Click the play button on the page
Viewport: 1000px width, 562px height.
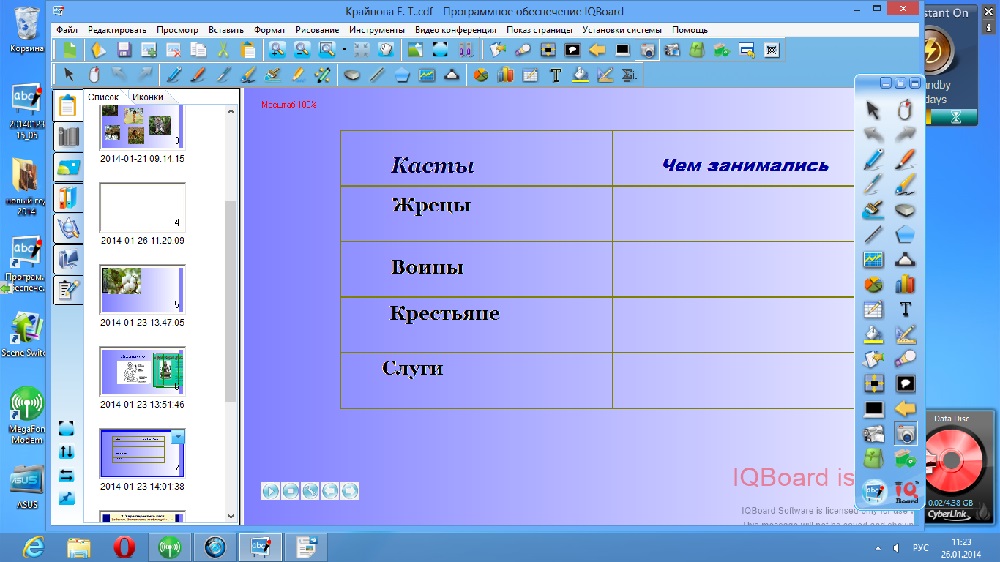pyautogui.click(x=270, y=491)
